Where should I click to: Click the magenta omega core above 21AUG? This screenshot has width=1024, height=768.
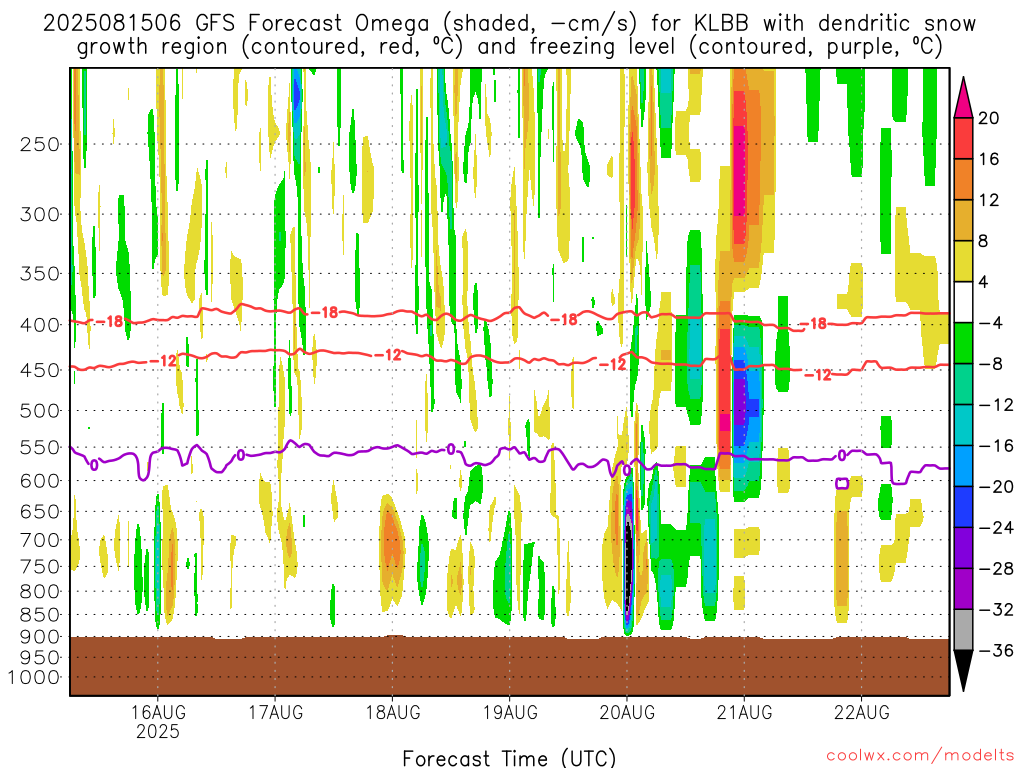point(739,173)
